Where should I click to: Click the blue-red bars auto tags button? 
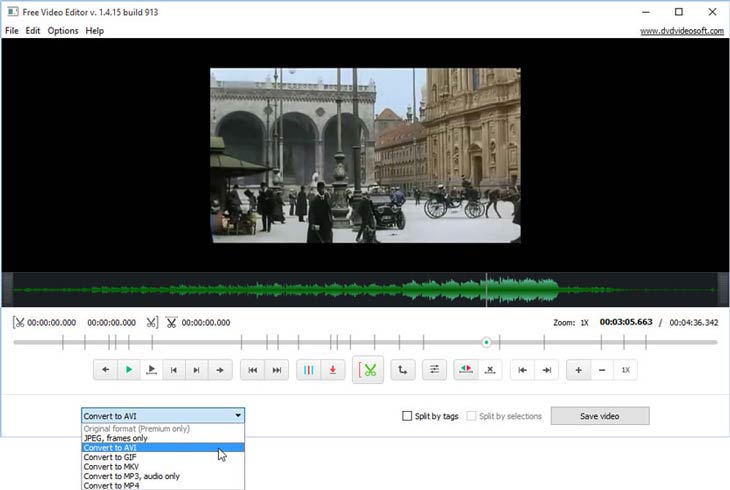(308, 370)
